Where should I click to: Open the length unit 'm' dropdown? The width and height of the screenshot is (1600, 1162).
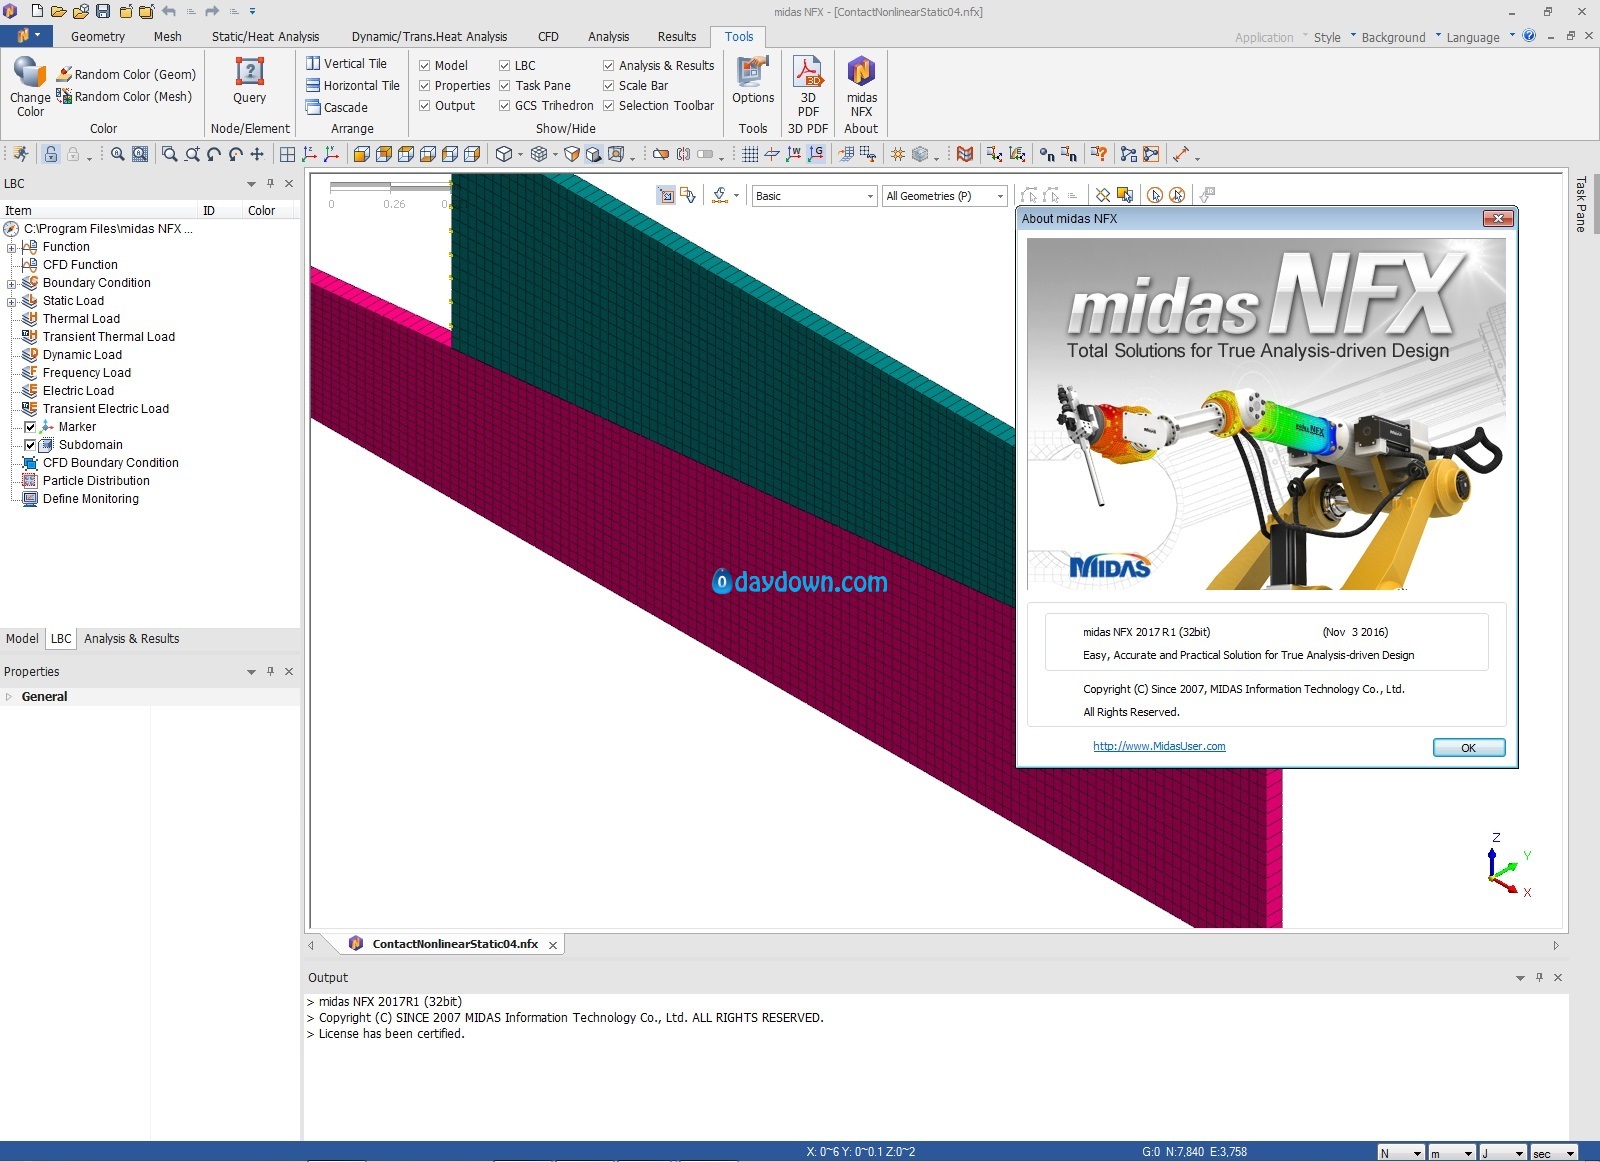[x=1451, y=1153]
